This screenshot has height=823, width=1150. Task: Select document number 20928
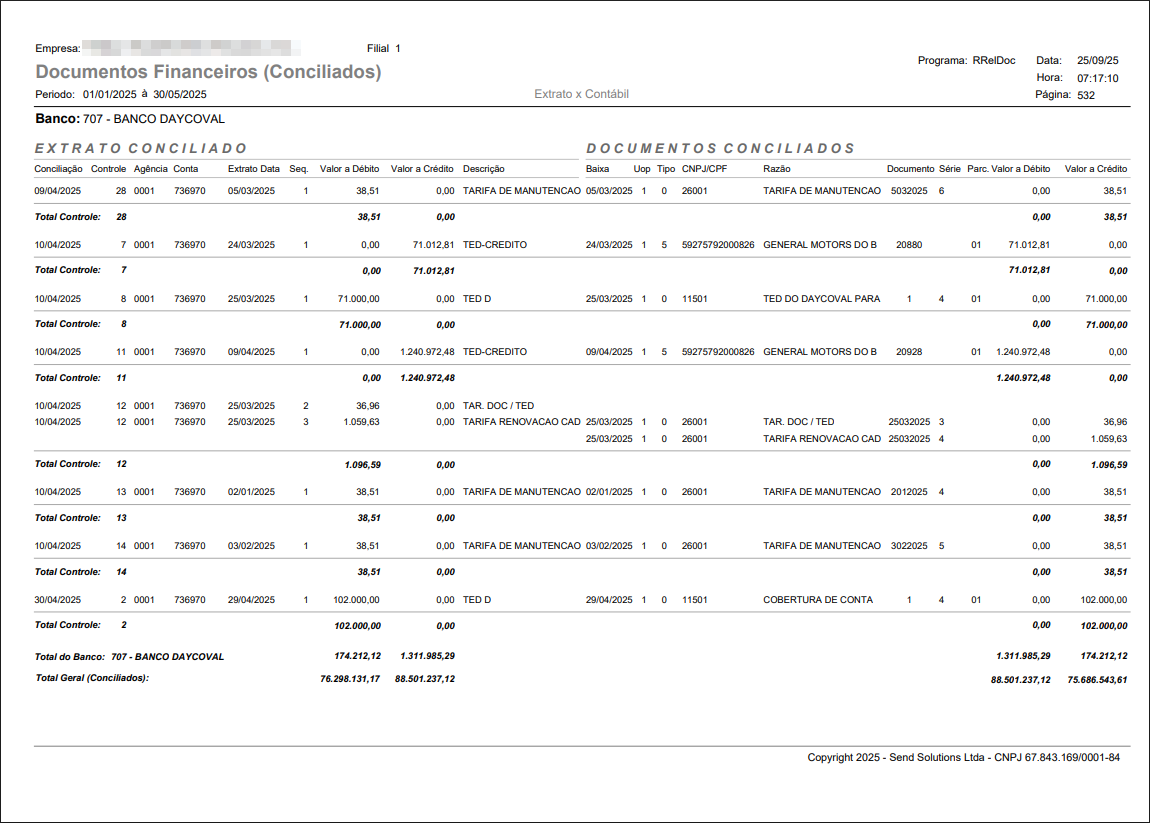pos(909,352)
